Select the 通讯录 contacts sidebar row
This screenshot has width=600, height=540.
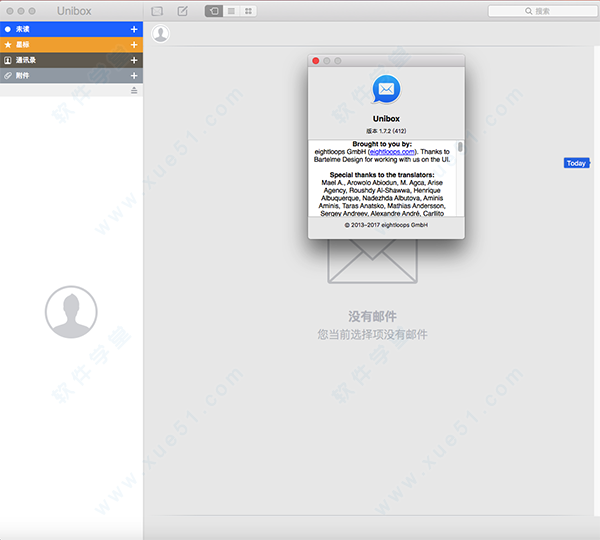(71, 60)
